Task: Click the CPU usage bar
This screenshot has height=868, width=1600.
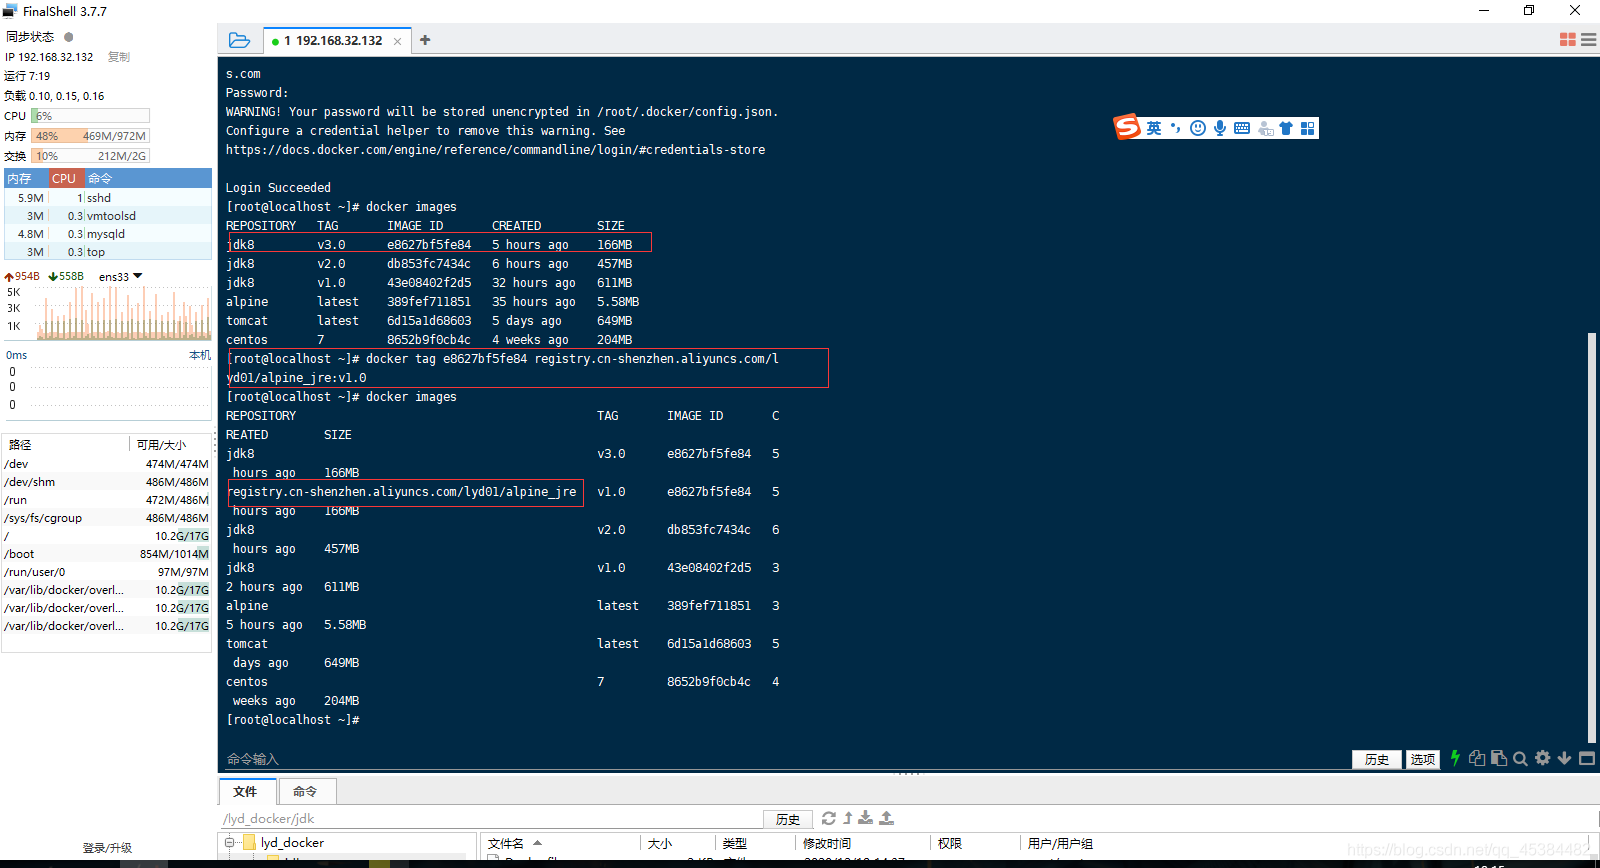Action: 91,116
